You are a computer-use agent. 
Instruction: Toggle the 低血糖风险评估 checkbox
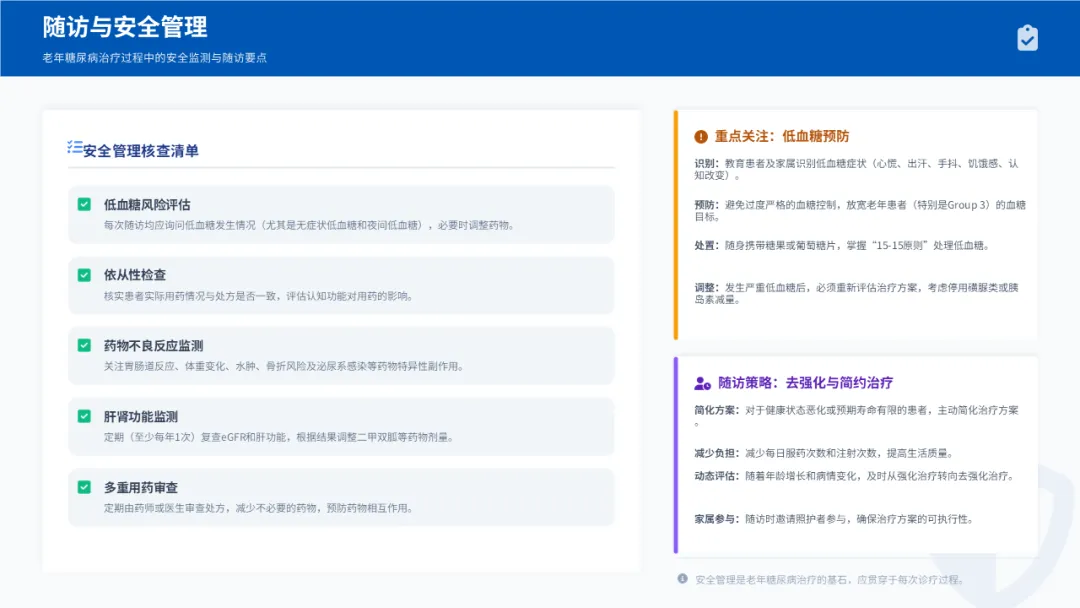[84, 205]
